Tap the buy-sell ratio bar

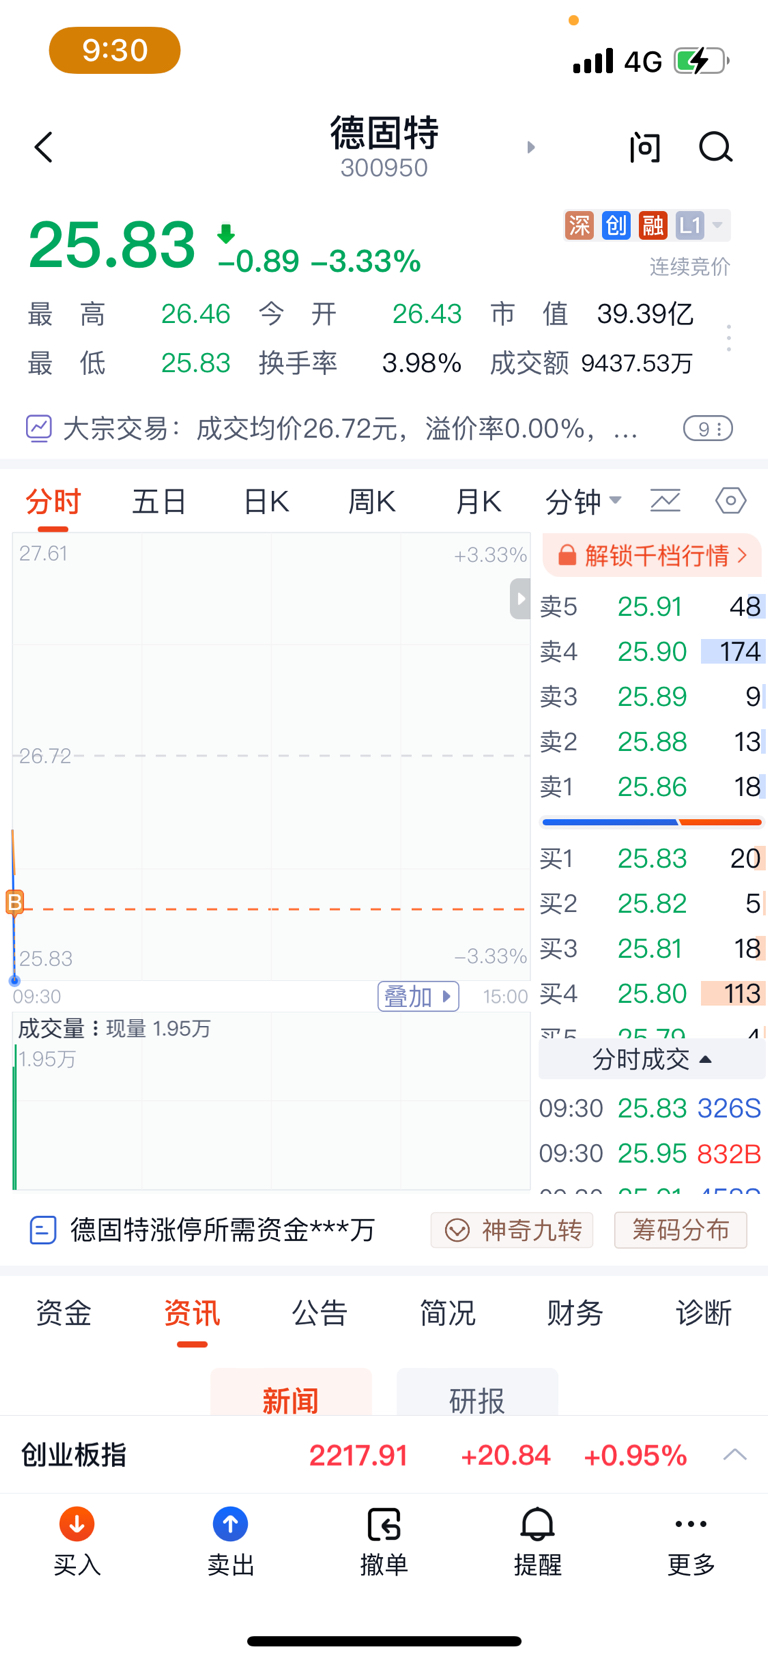[x=652, y=822]
